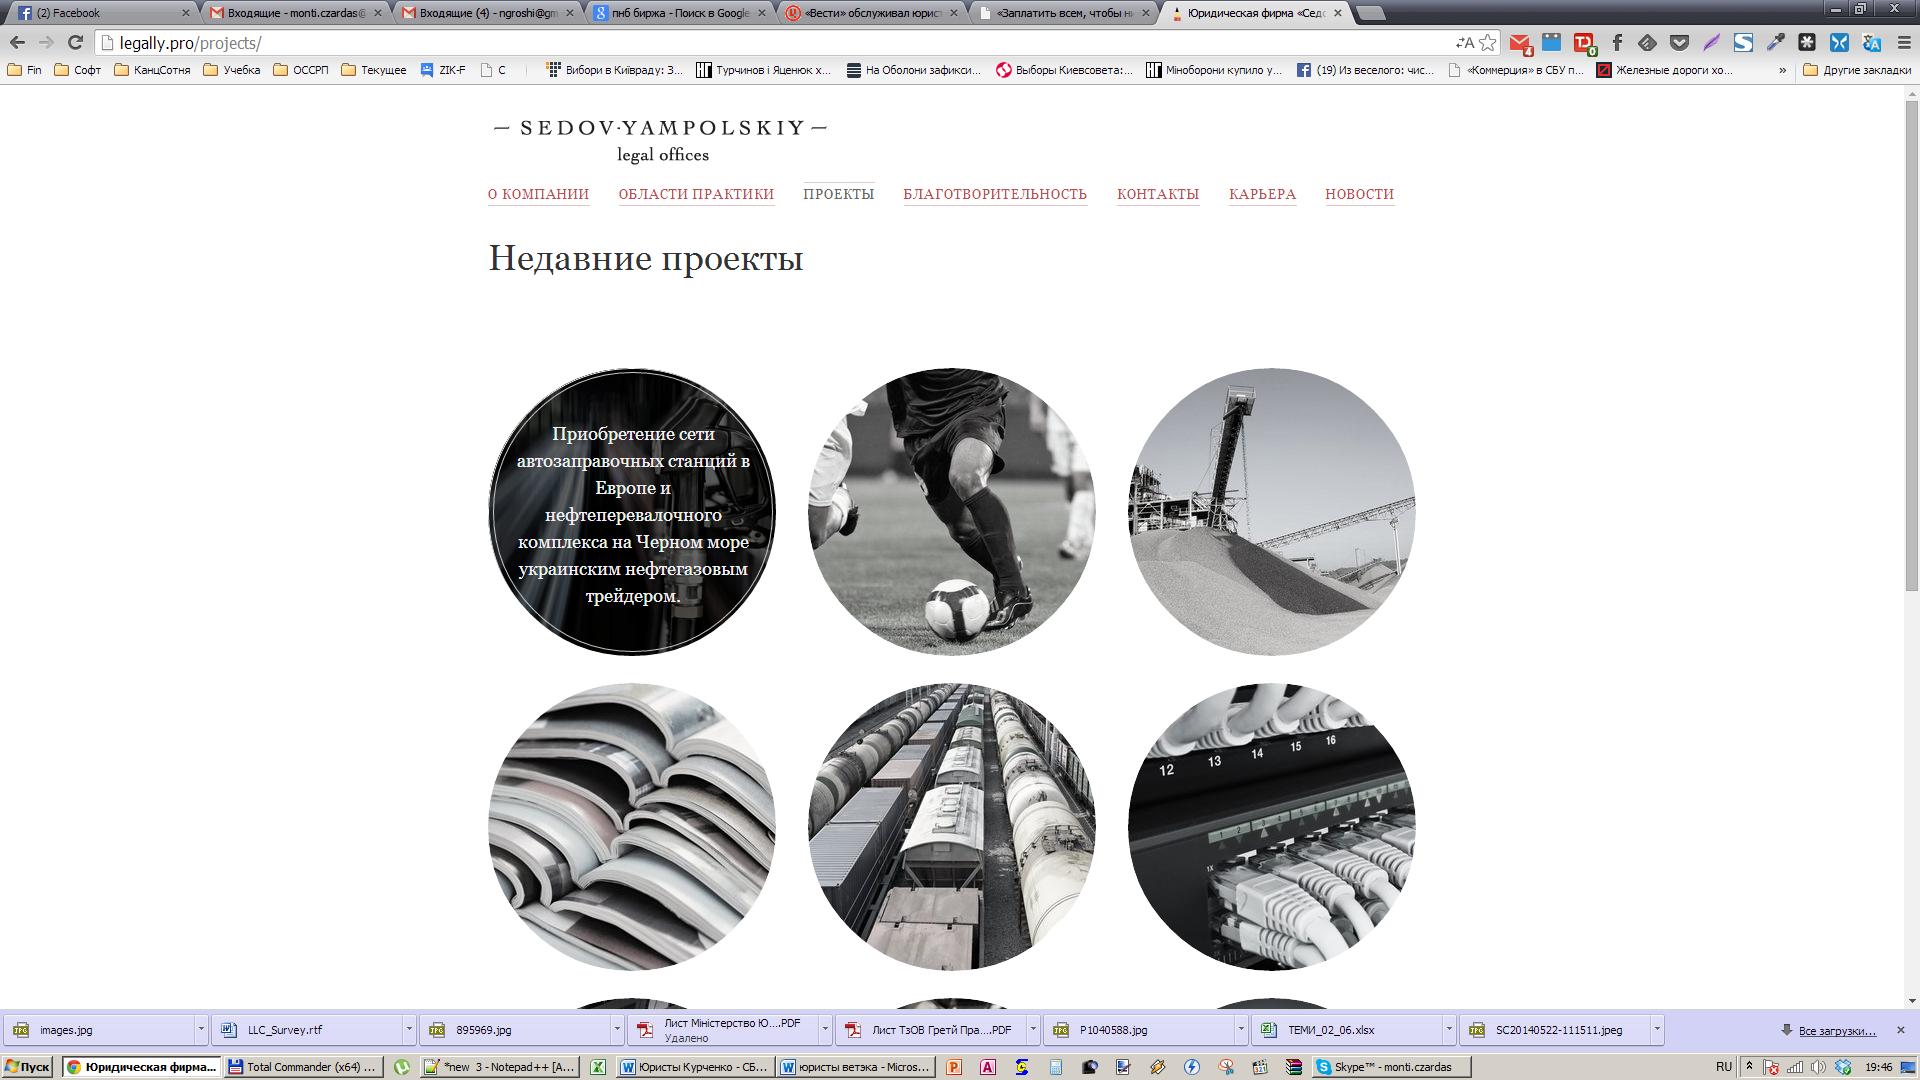Open the uTorrent taskbar icon

click(402, 1067)
